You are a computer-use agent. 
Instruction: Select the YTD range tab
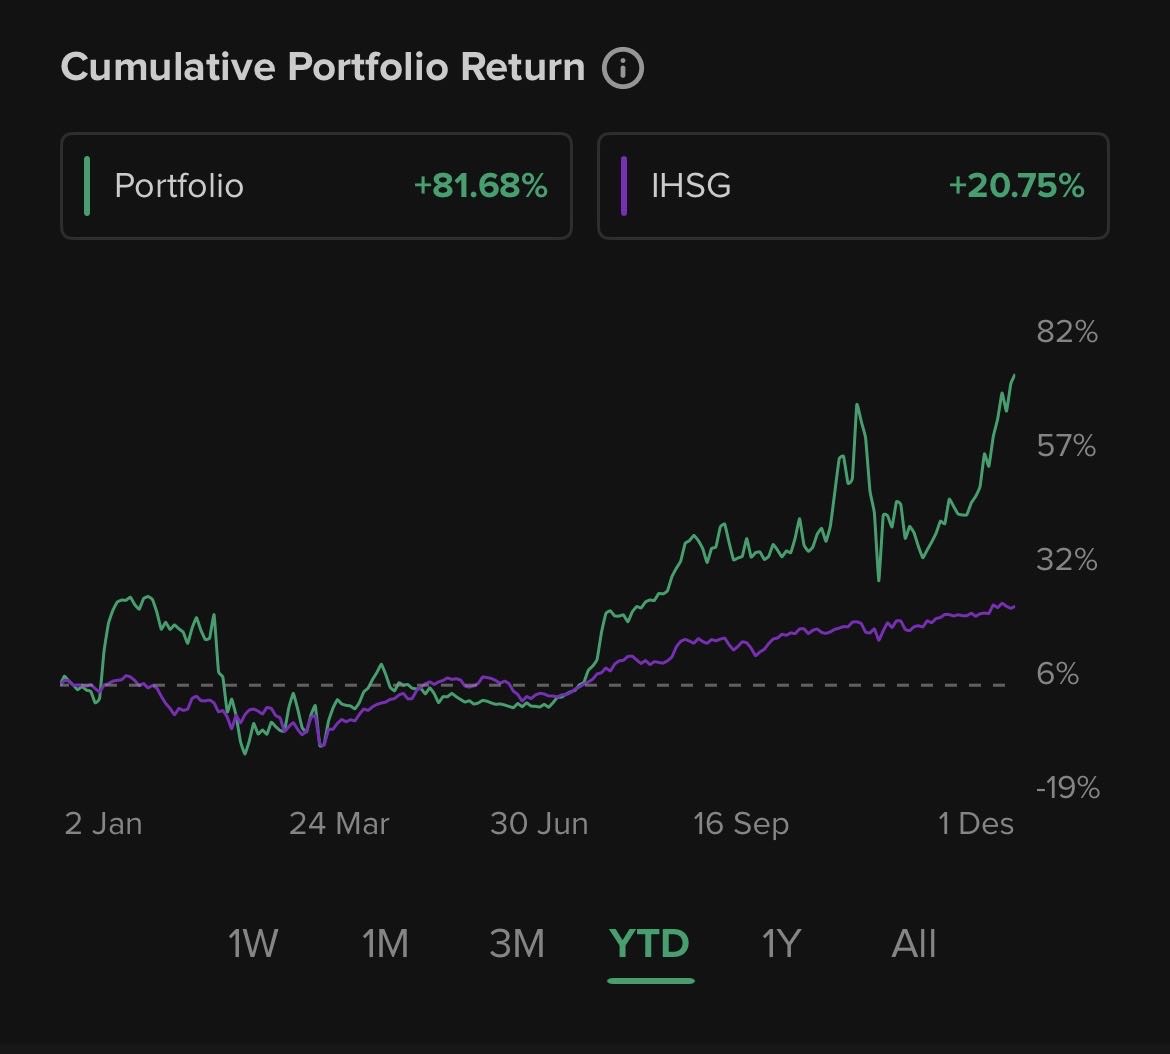650,943
